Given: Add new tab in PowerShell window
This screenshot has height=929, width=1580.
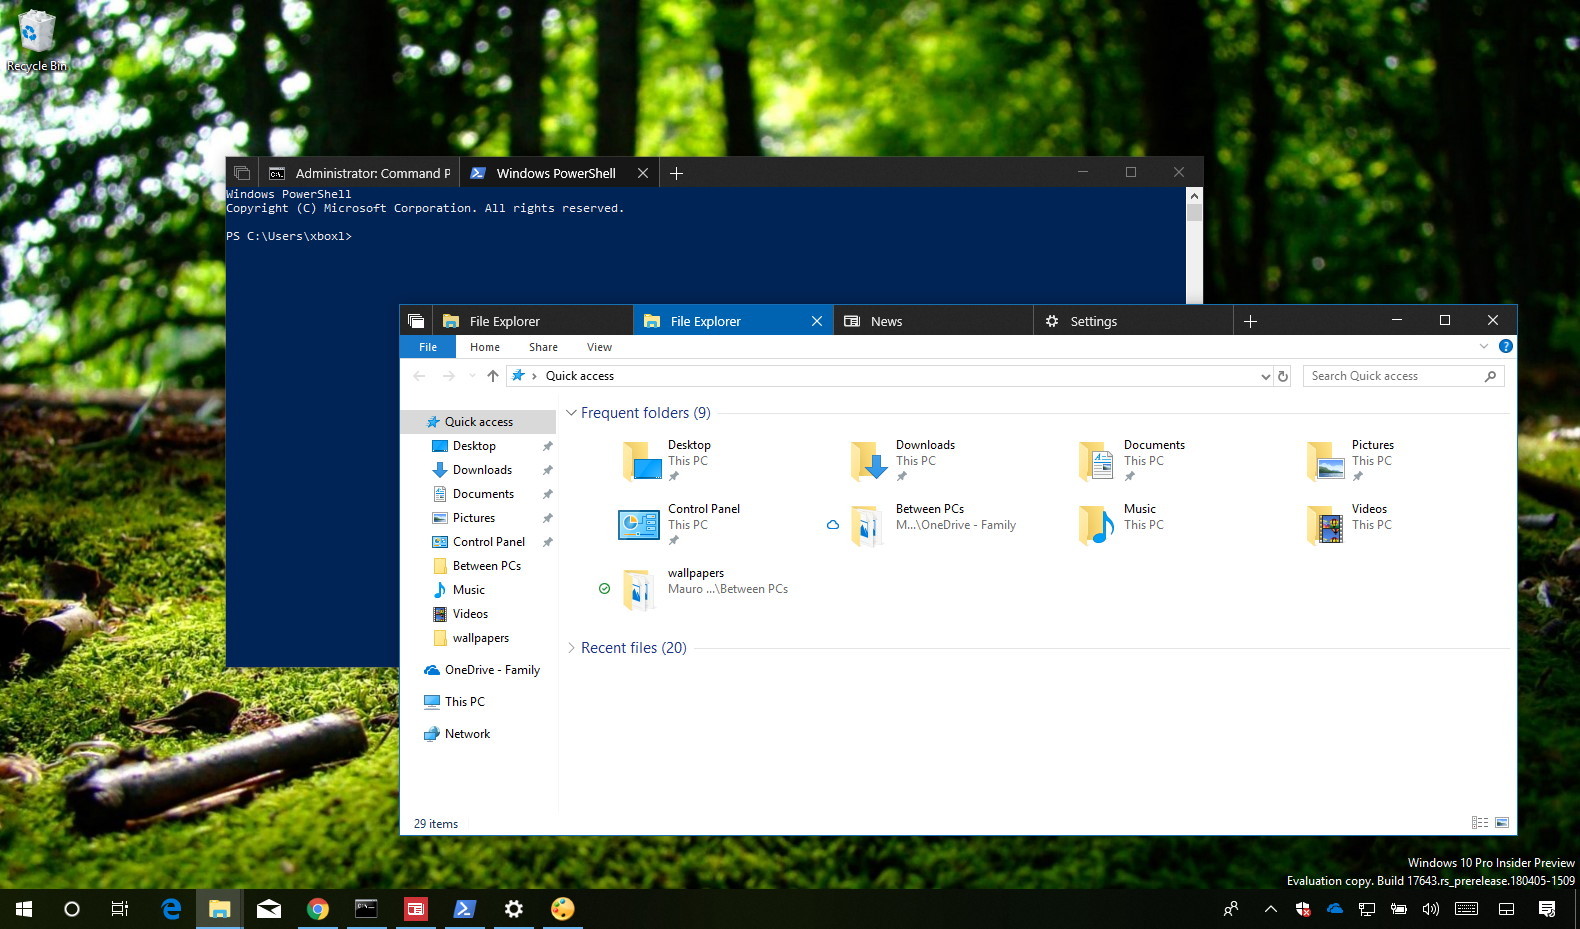Looking at the screenshot, I should point(676,173).
